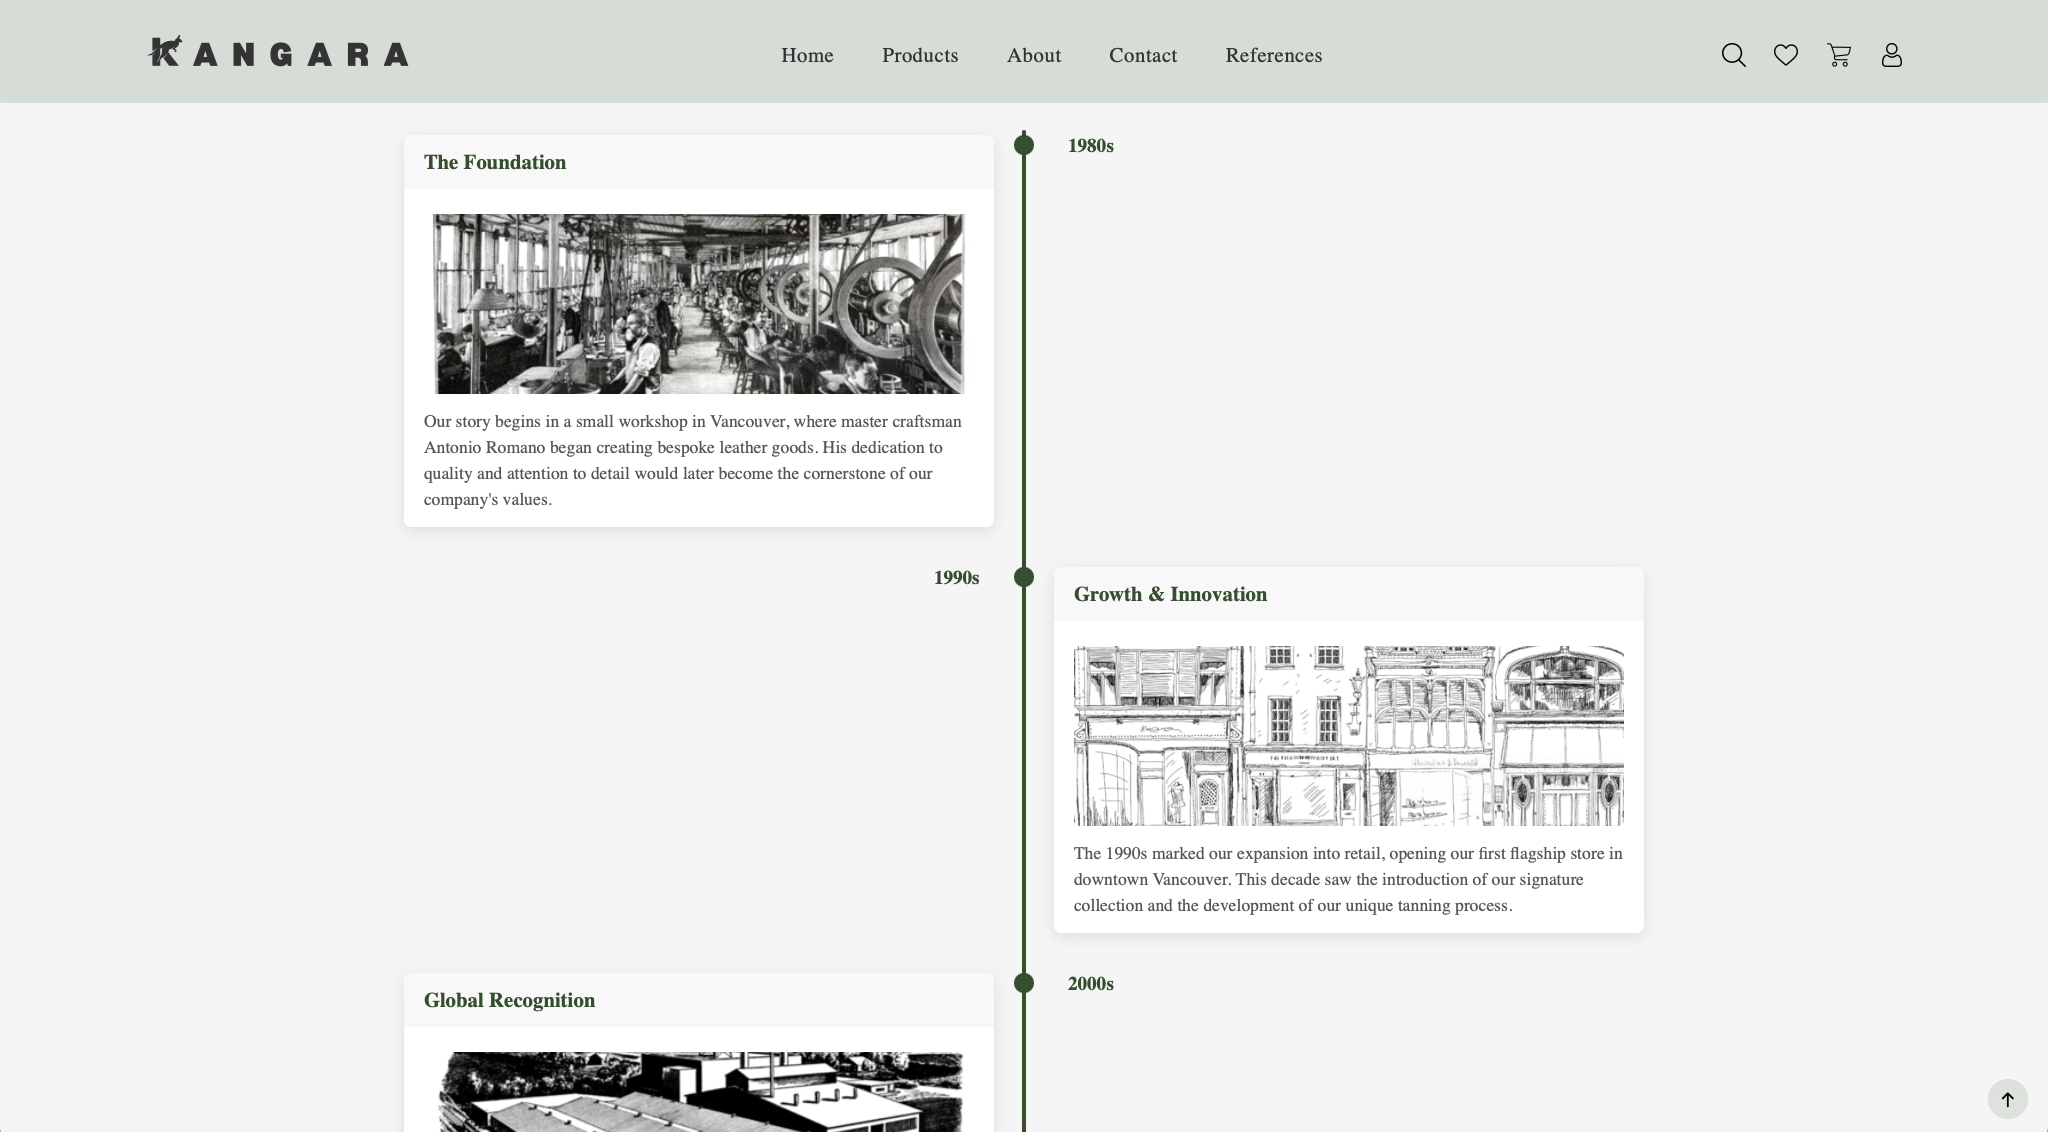
Task: Click the 1980s timeline dot
Action: pos(1024,145)
